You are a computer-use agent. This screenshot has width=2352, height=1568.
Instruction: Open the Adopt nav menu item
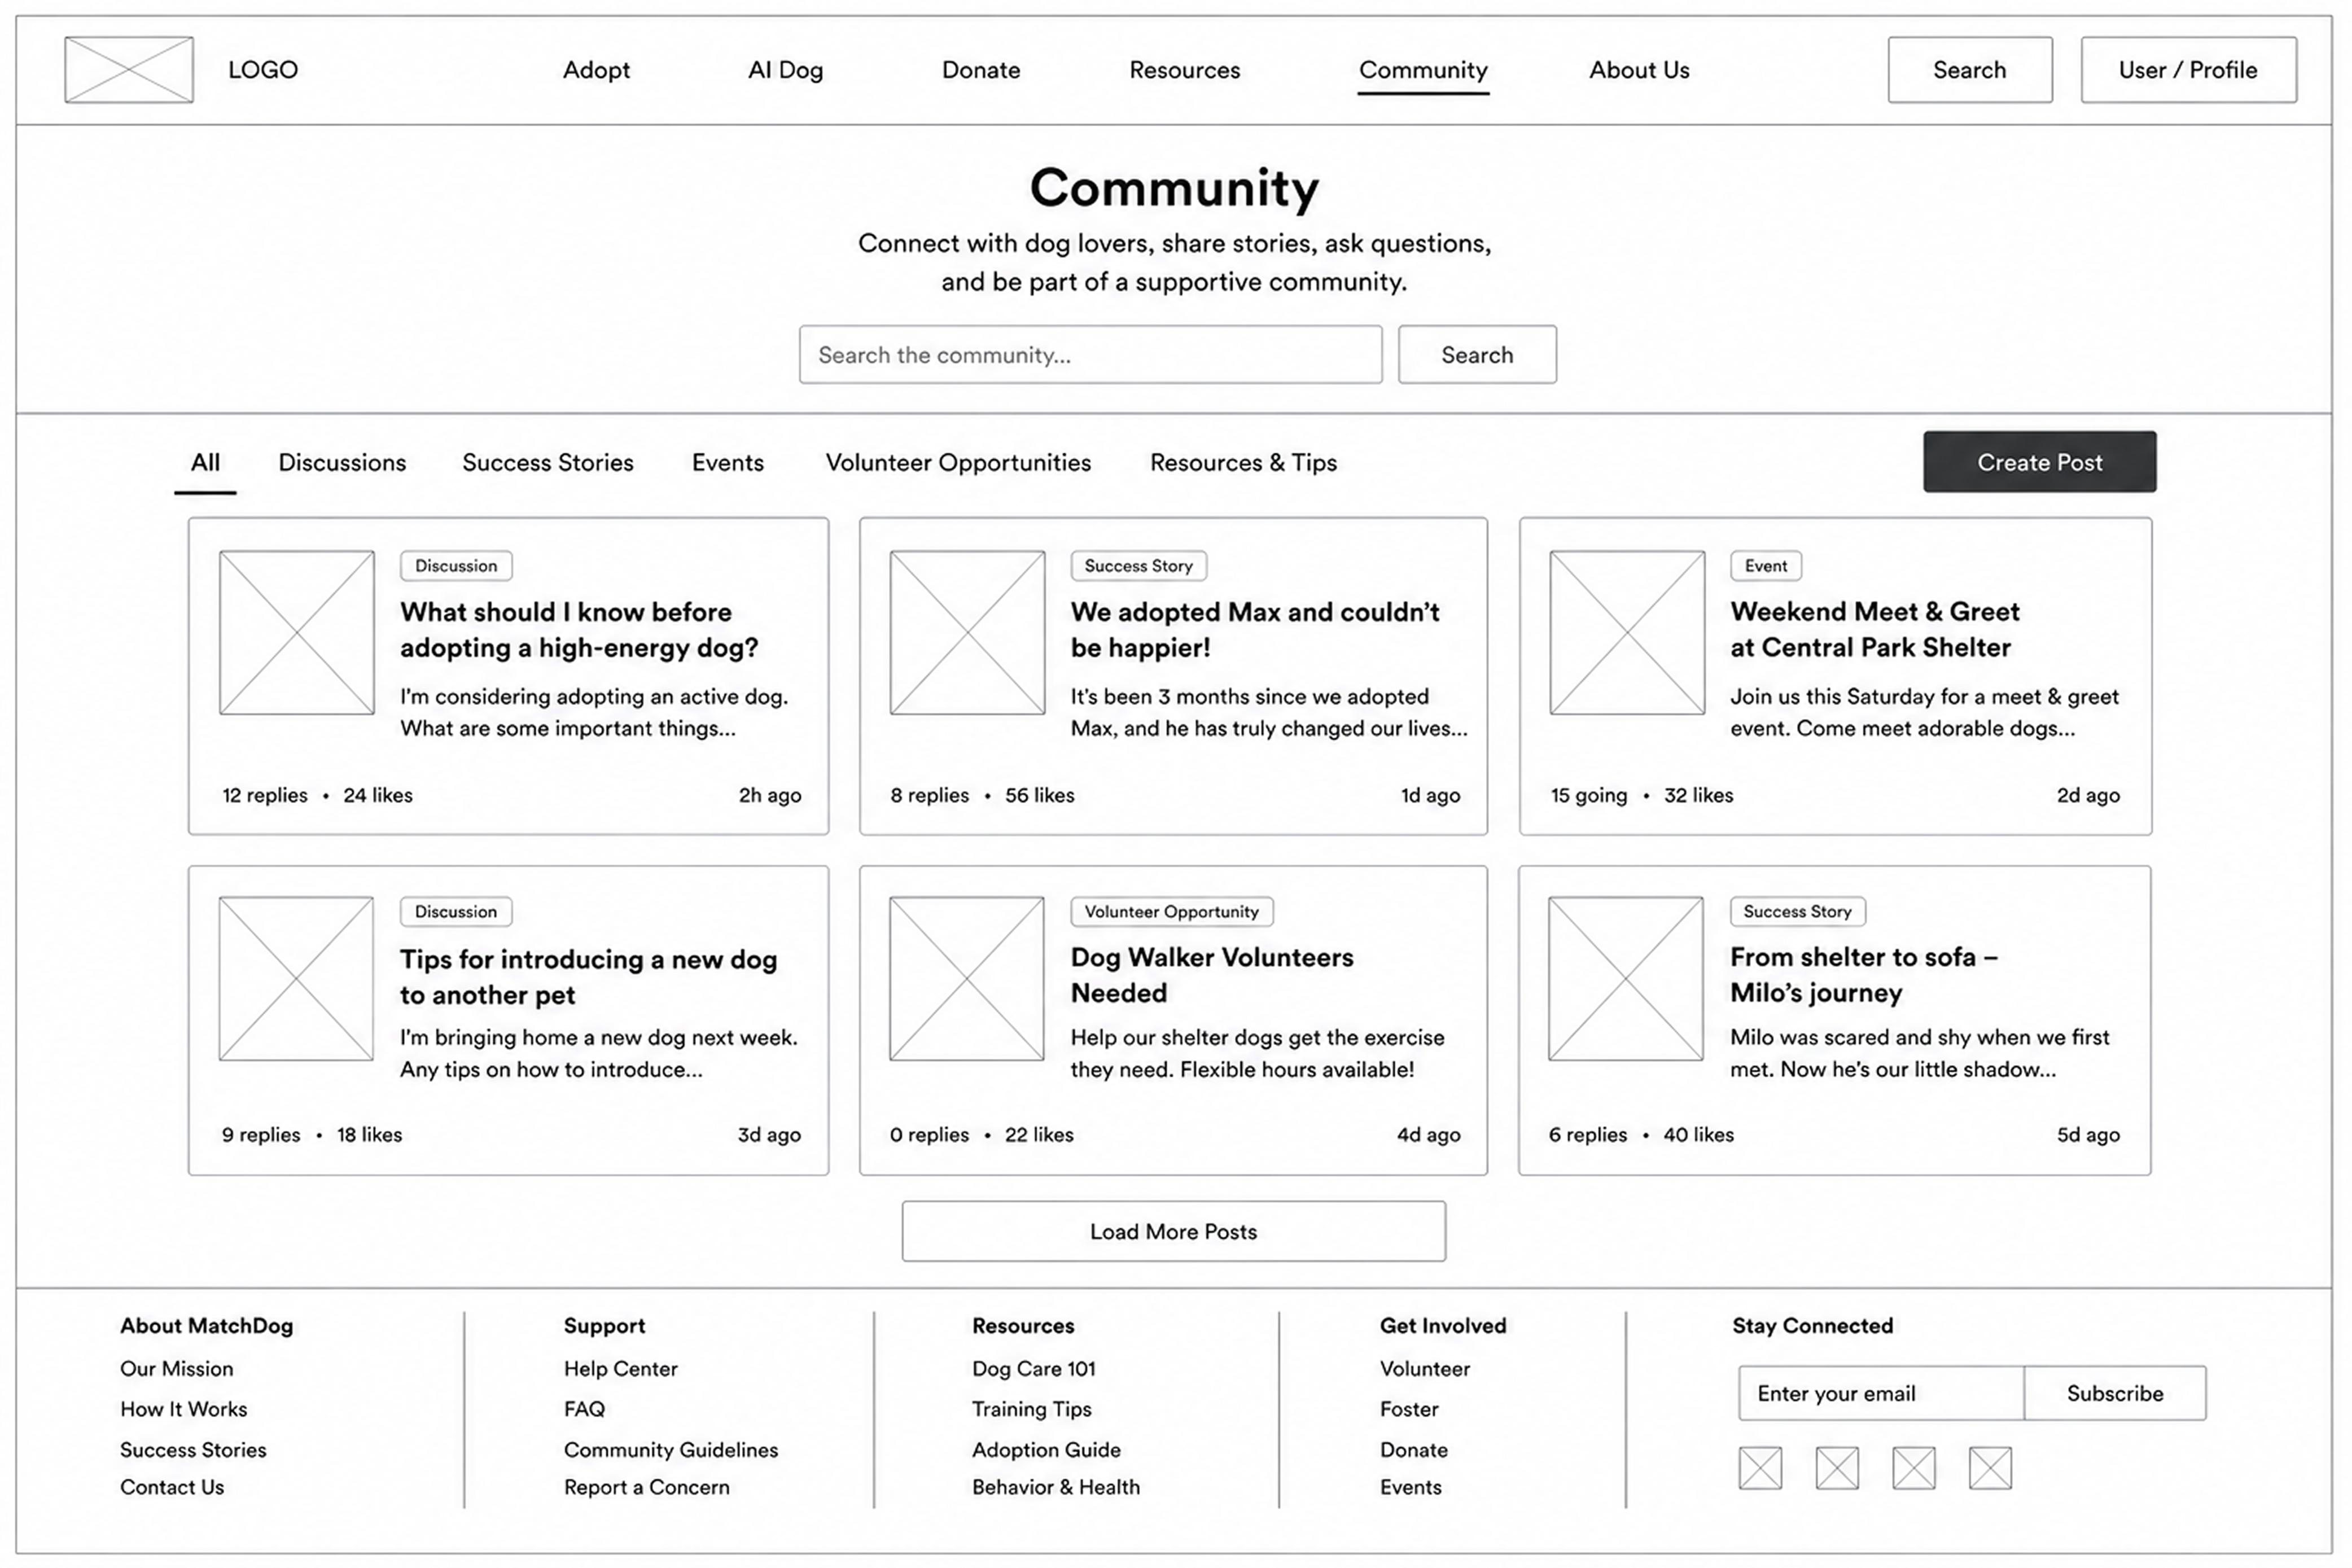pos(596,70)
